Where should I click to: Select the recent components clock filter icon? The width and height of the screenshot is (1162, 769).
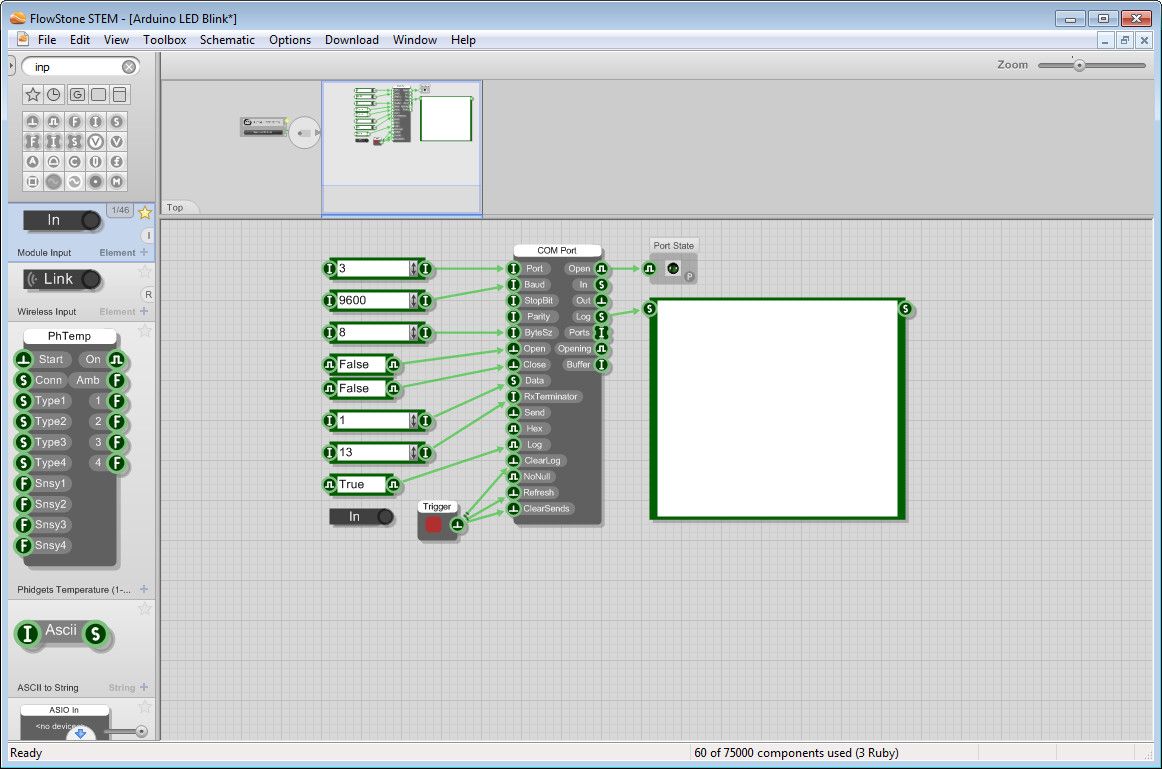point(54,94)
